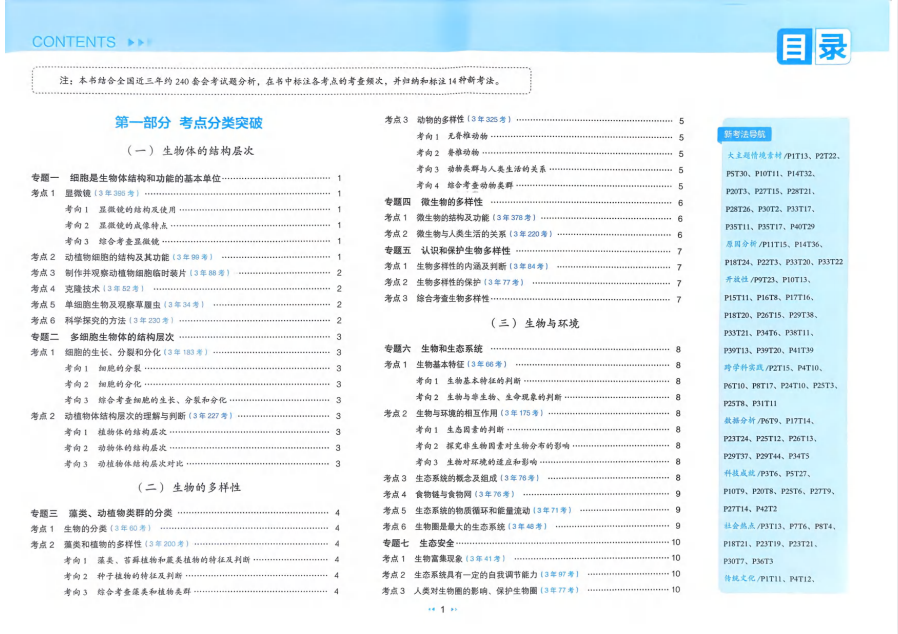
Task: Open the 第一部分 考点分类突破 heading
Action: coord(188,123)
